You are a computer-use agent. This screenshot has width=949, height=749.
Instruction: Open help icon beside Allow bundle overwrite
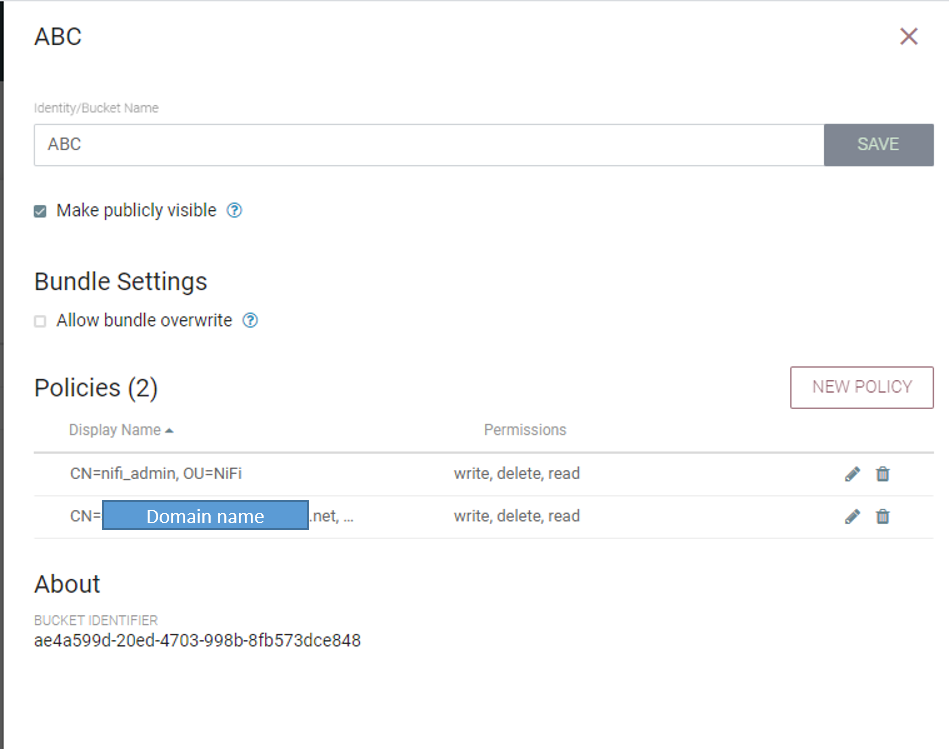pos(250,320)
